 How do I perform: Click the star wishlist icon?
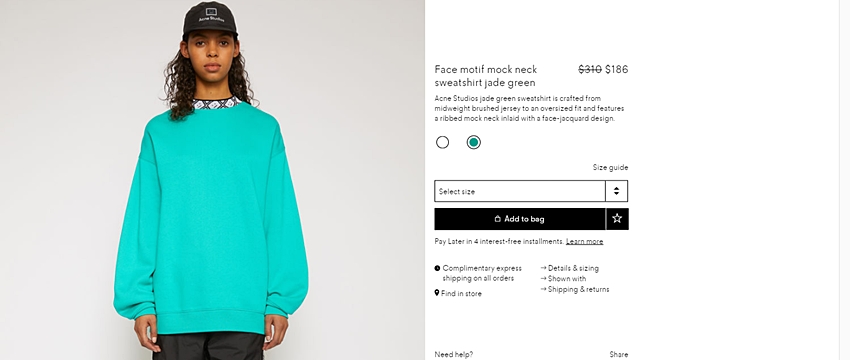click(x=617, y=218)
